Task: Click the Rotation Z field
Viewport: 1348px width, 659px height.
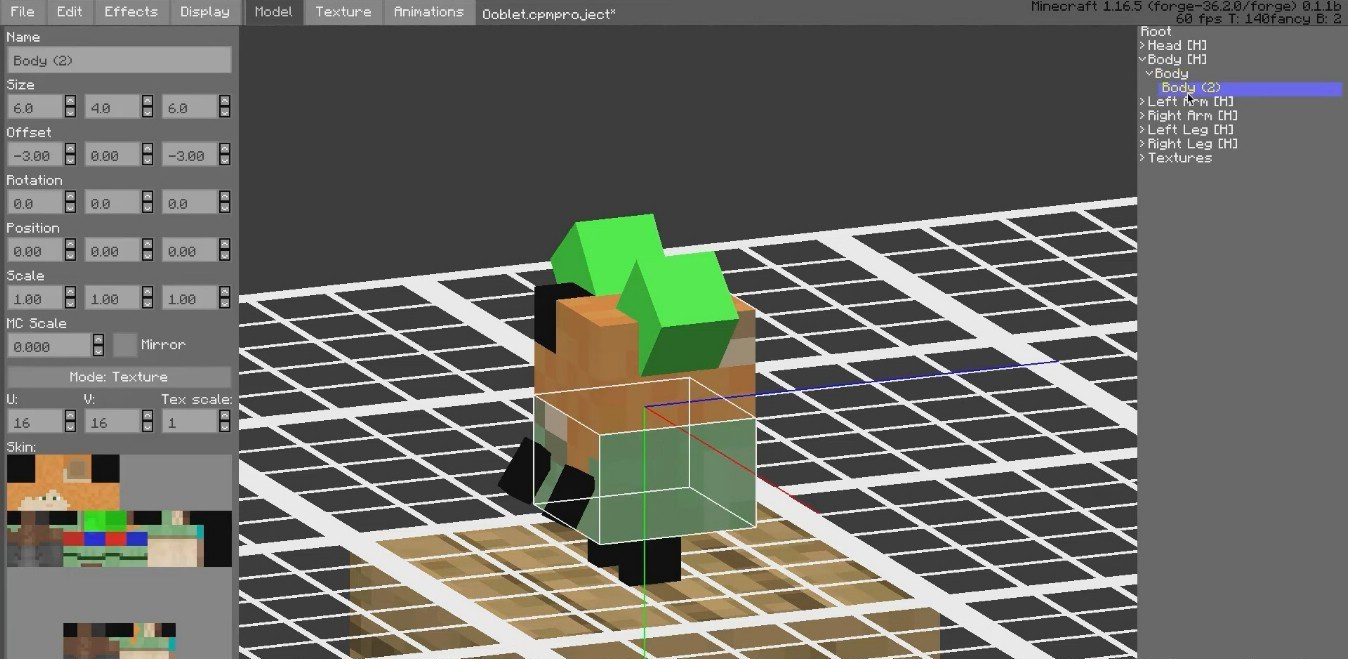Action: [189, 203]
